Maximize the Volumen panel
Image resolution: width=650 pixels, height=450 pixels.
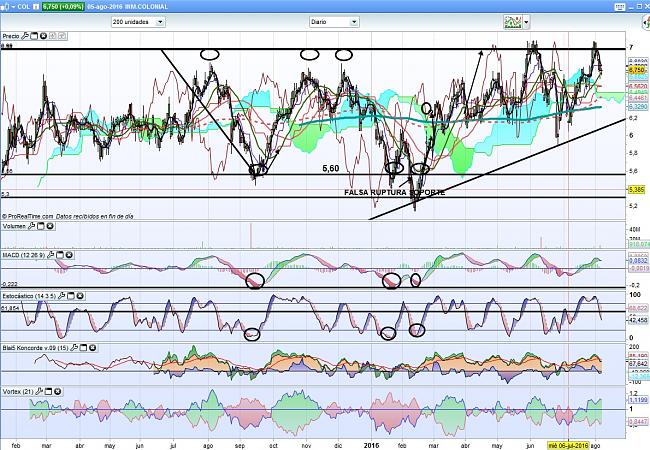click(x=41, y=226)
